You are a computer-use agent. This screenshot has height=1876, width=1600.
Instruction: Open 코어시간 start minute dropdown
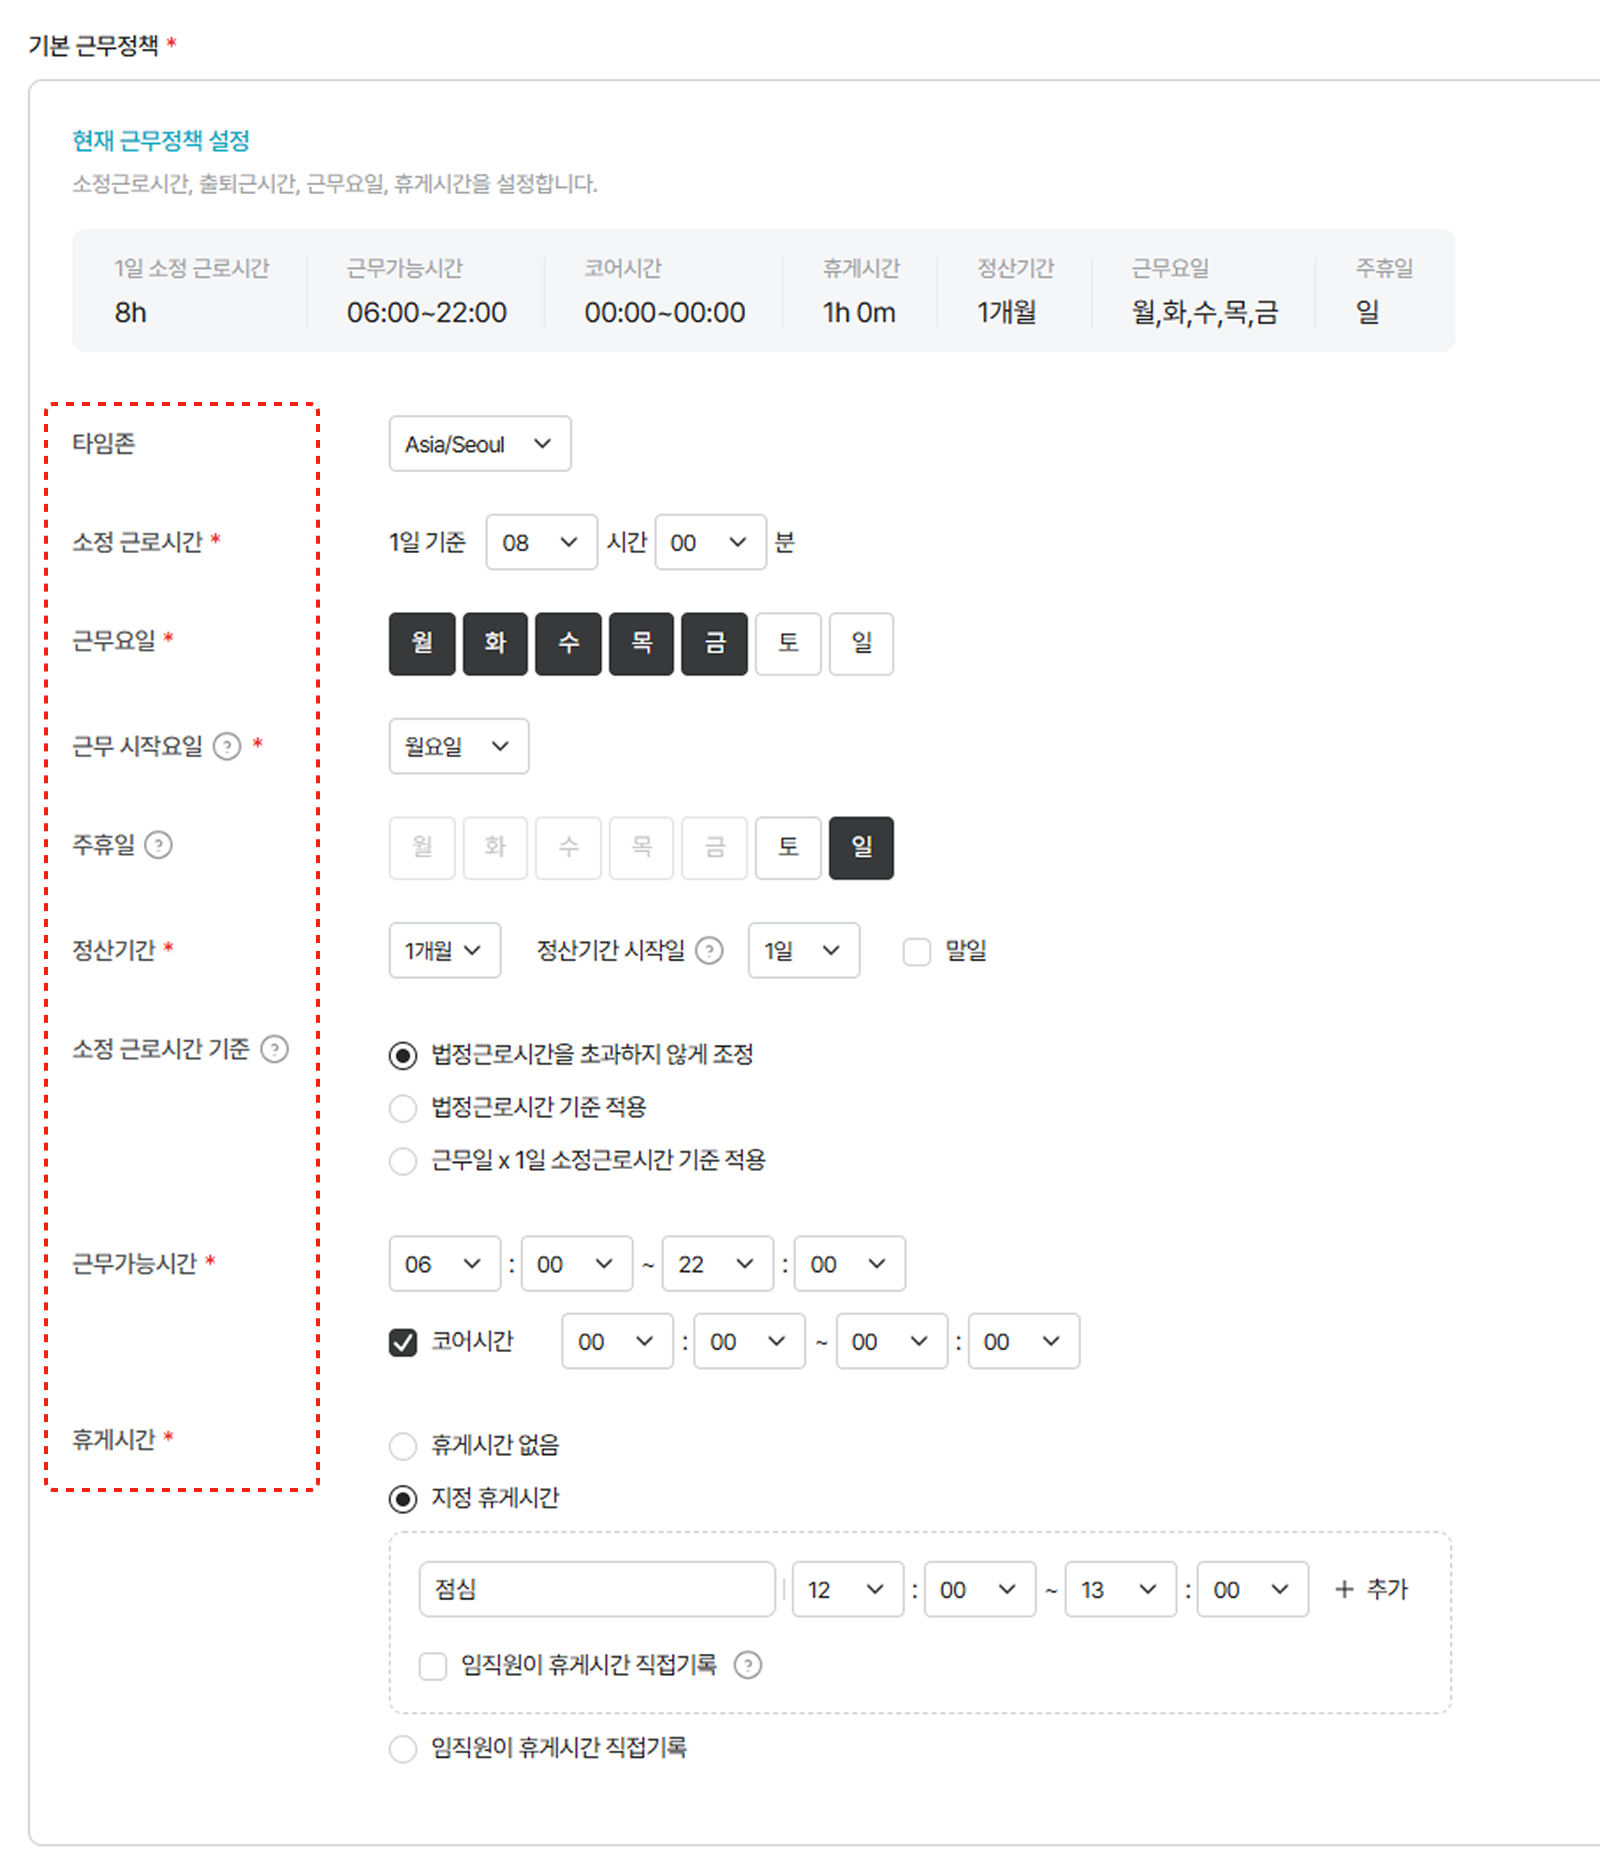click(x=750, y=1341)
